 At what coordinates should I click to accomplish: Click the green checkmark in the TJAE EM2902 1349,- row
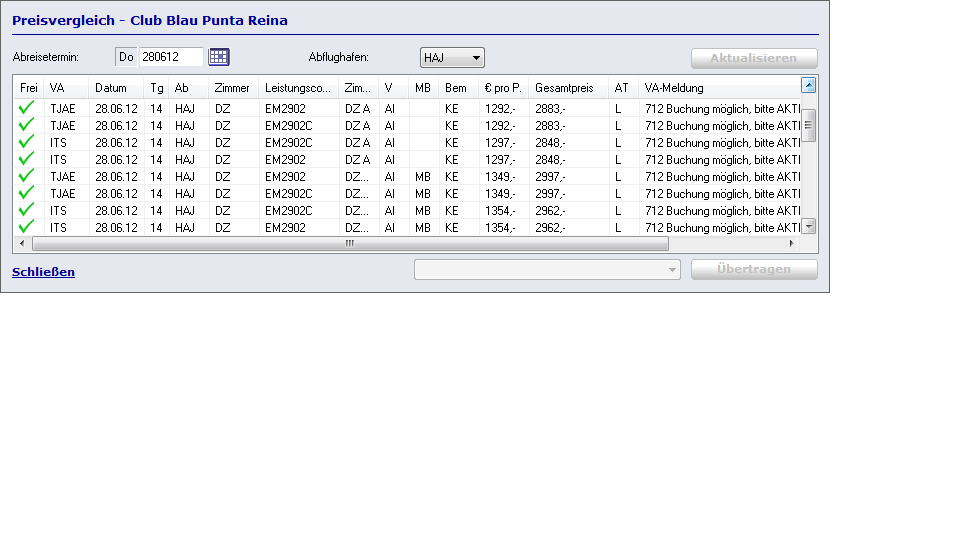(26, 176)
